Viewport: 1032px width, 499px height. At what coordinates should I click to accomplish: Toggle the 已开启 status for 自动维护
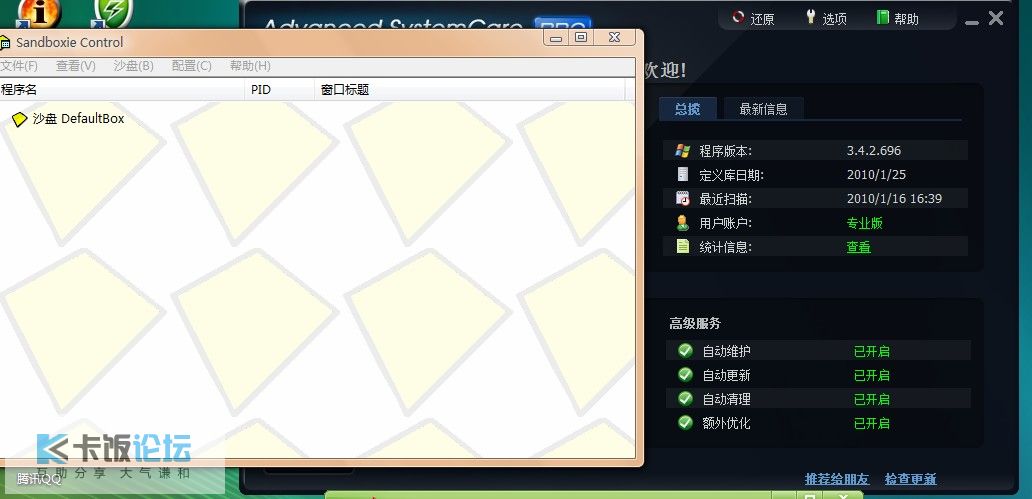(871, 352)
